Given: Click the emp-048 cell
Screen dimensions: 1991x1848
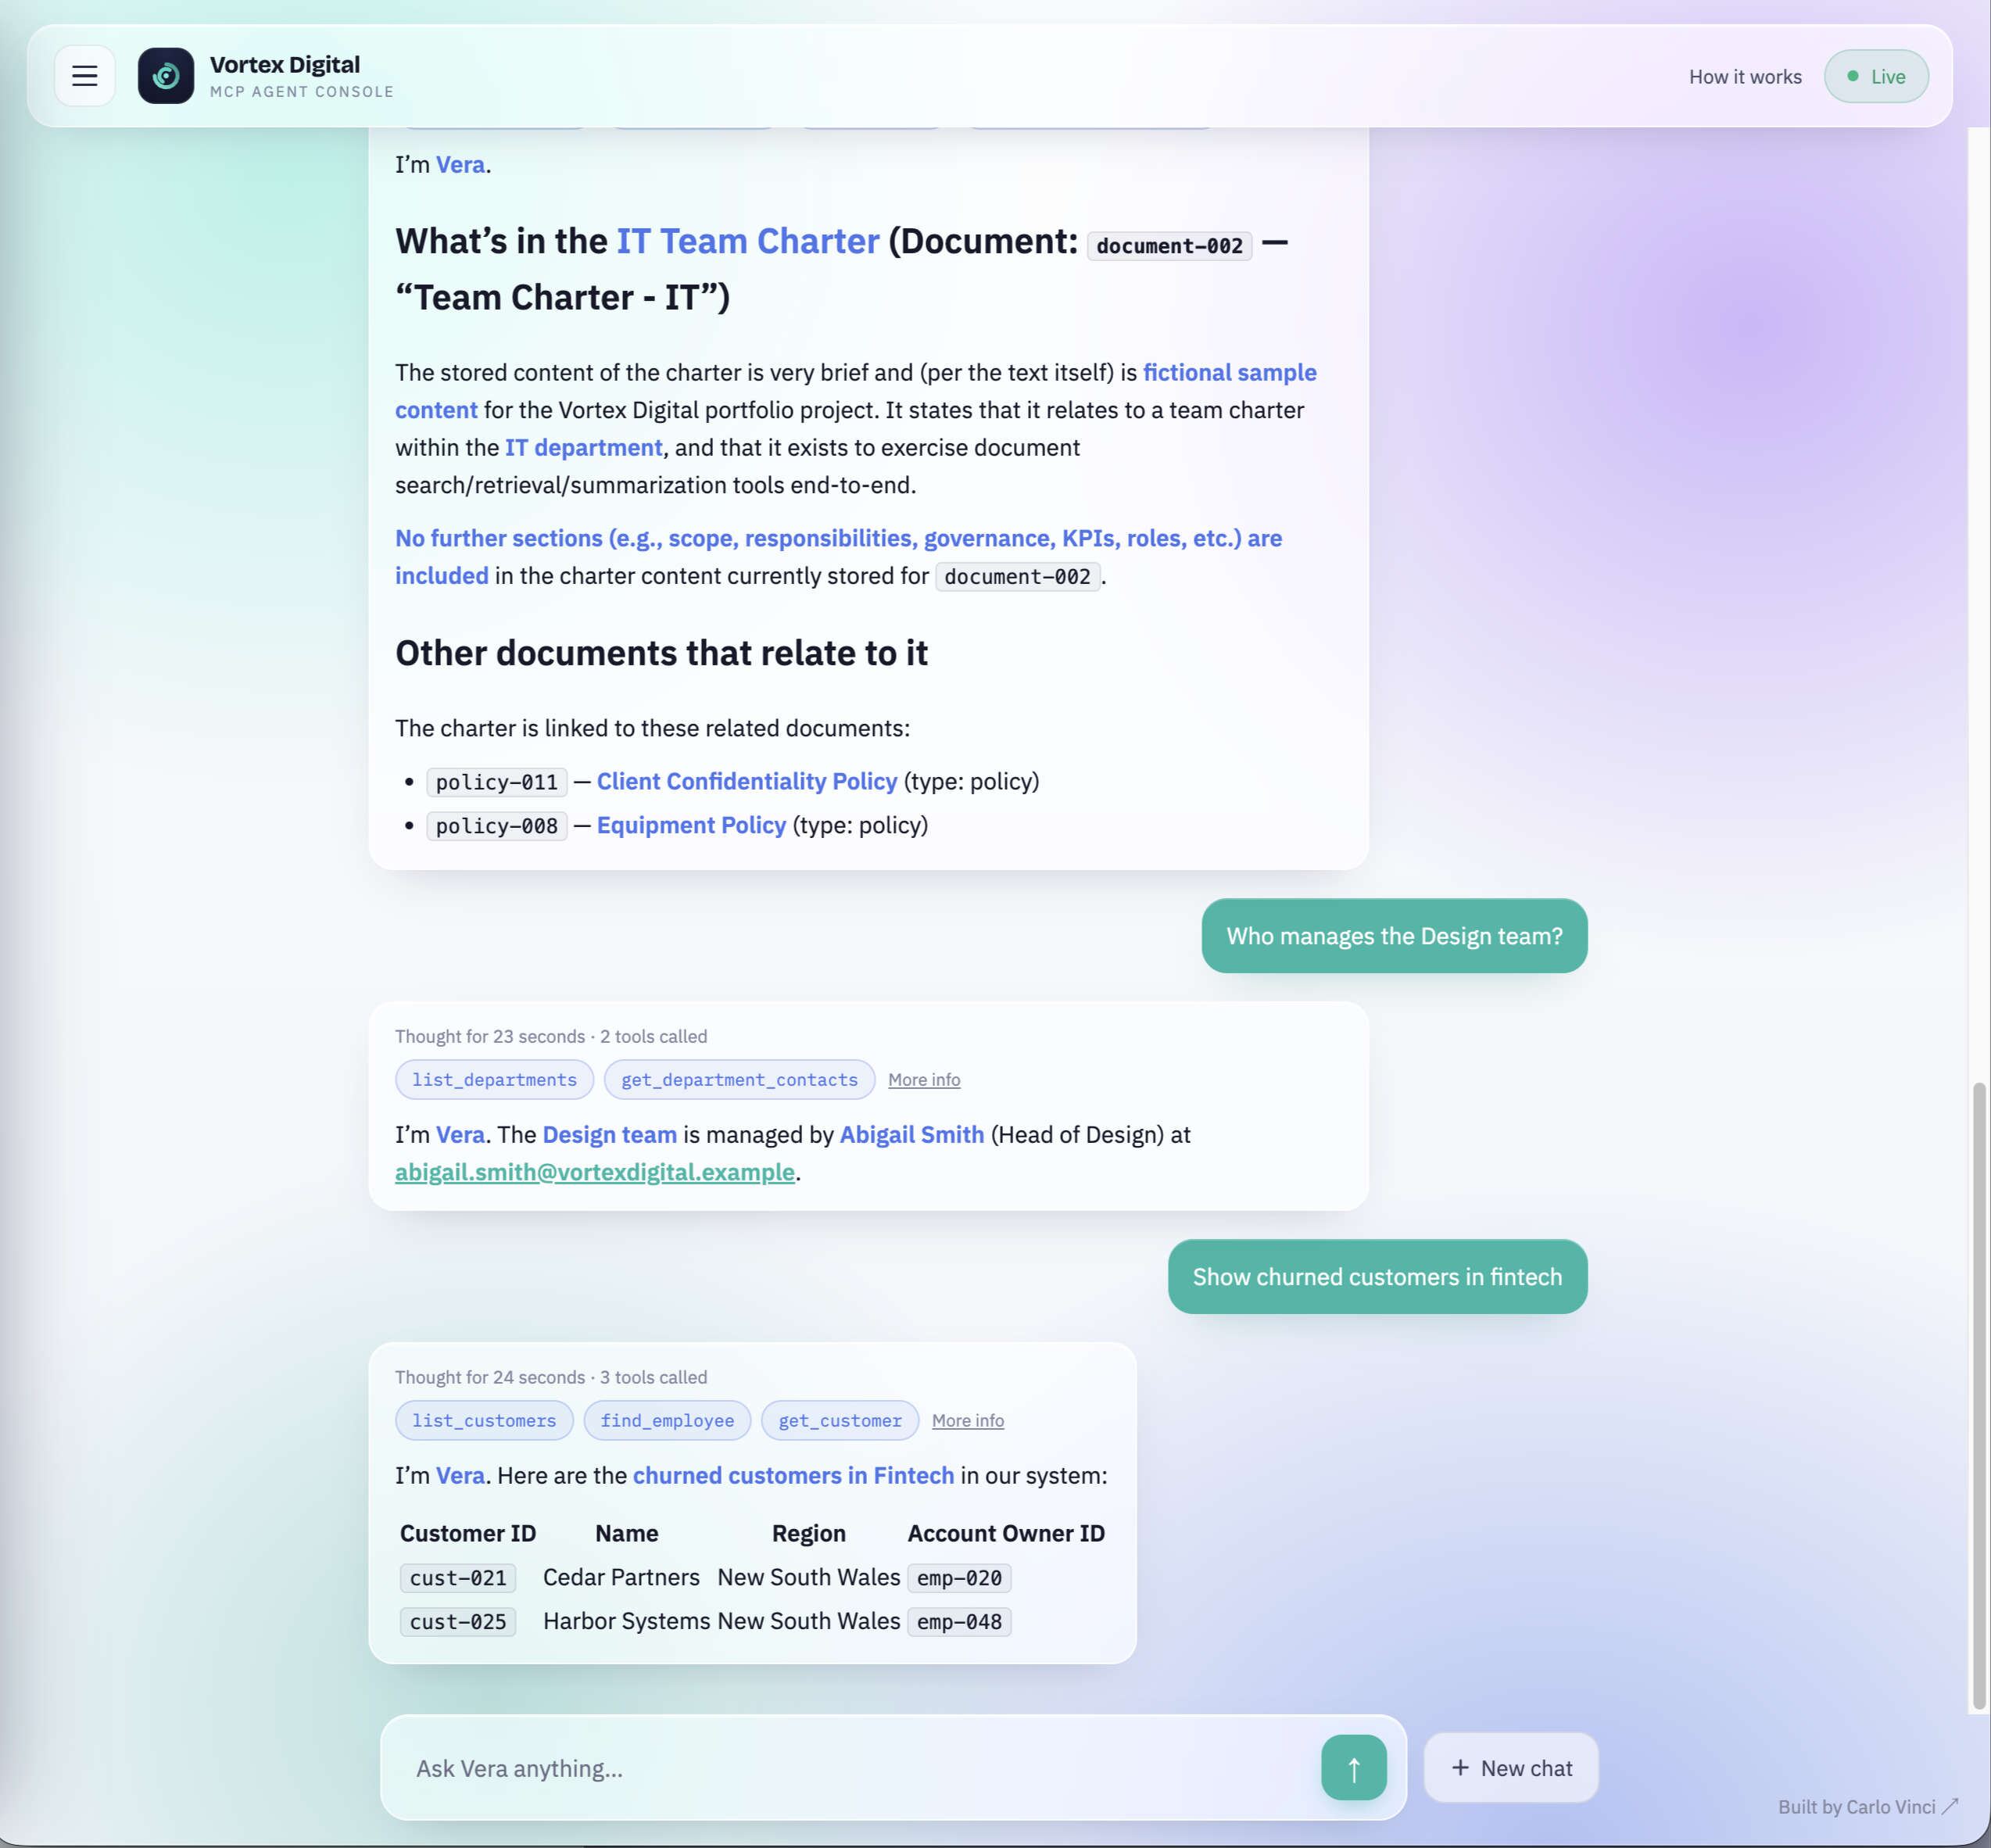Looking at the screenshot, I should (x=959, y=1622).
